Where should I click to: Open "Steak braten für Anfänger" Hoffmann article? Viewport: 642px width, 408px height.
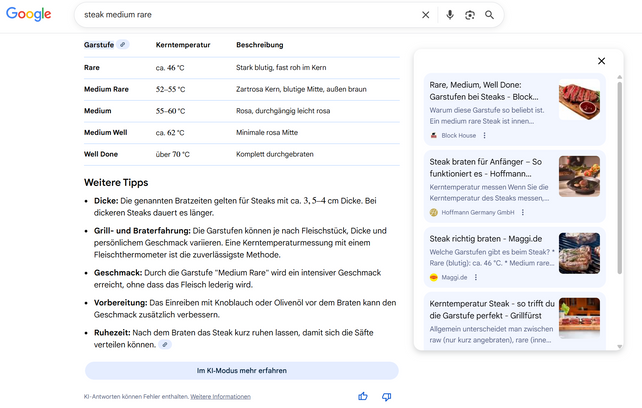click(x=485, y=167)
